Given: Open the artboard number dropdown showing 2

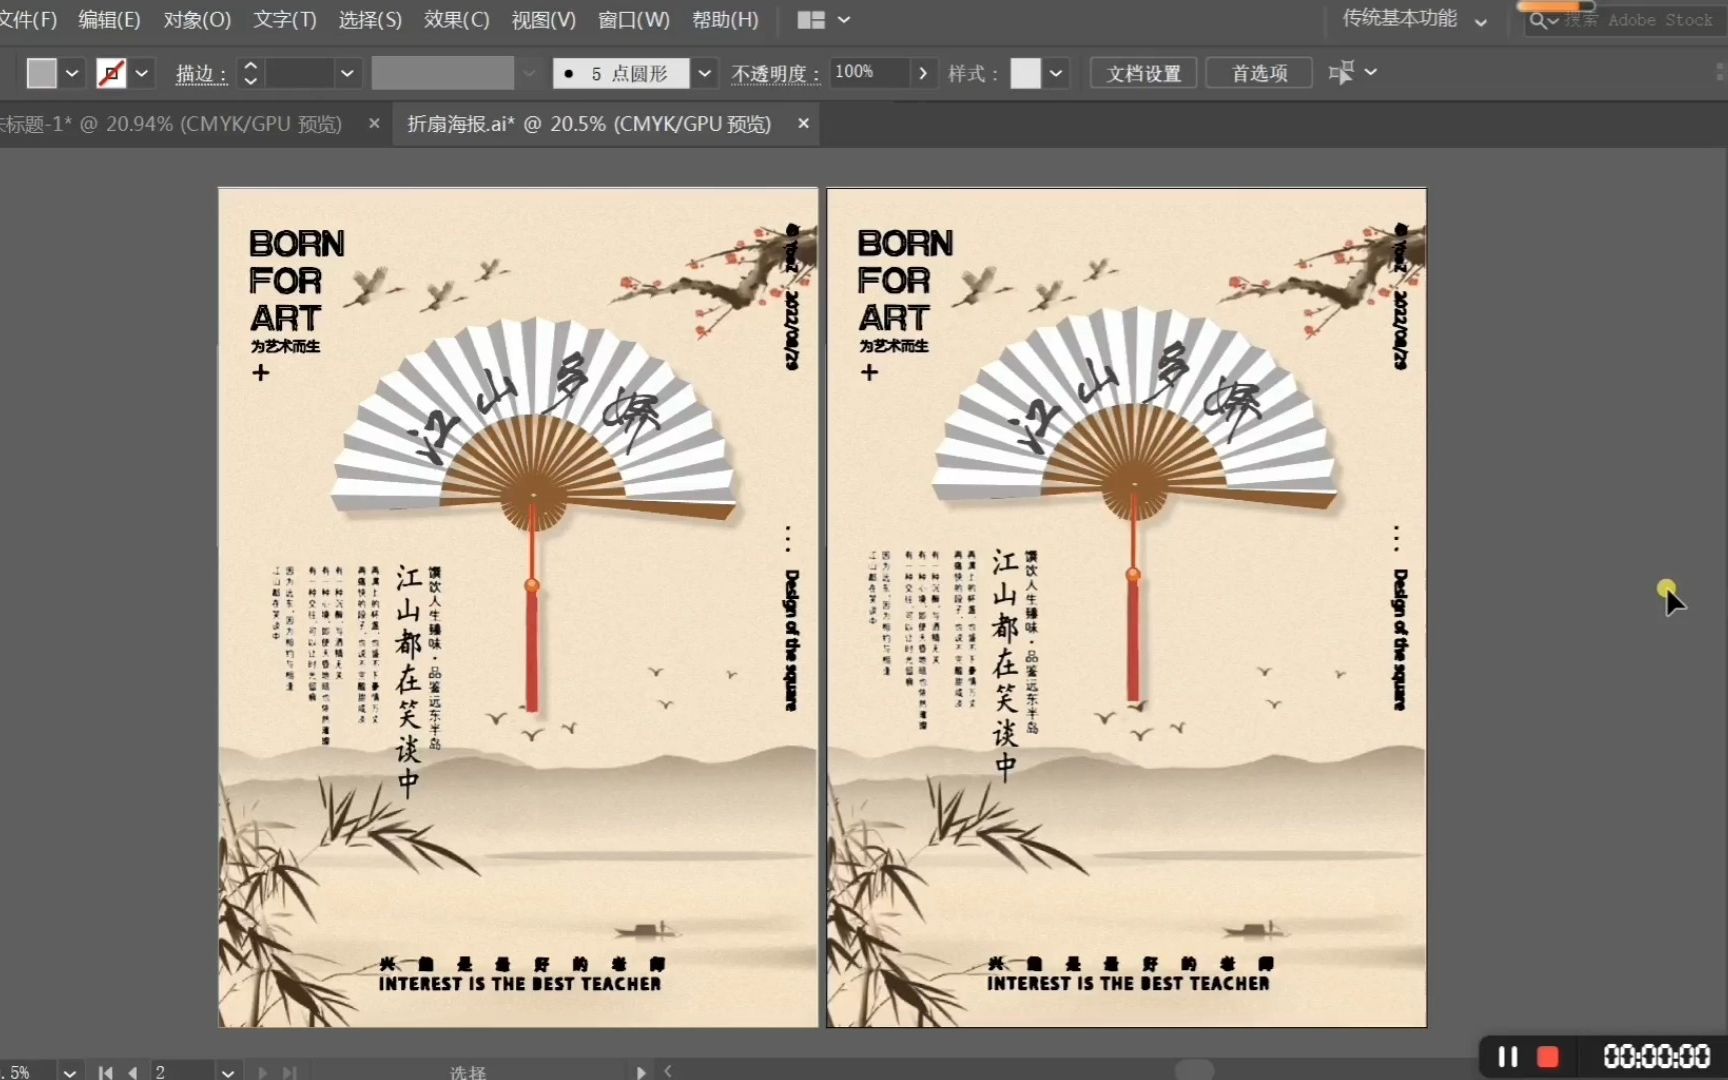Looking at the screenshot, I should coord(227,1072).
